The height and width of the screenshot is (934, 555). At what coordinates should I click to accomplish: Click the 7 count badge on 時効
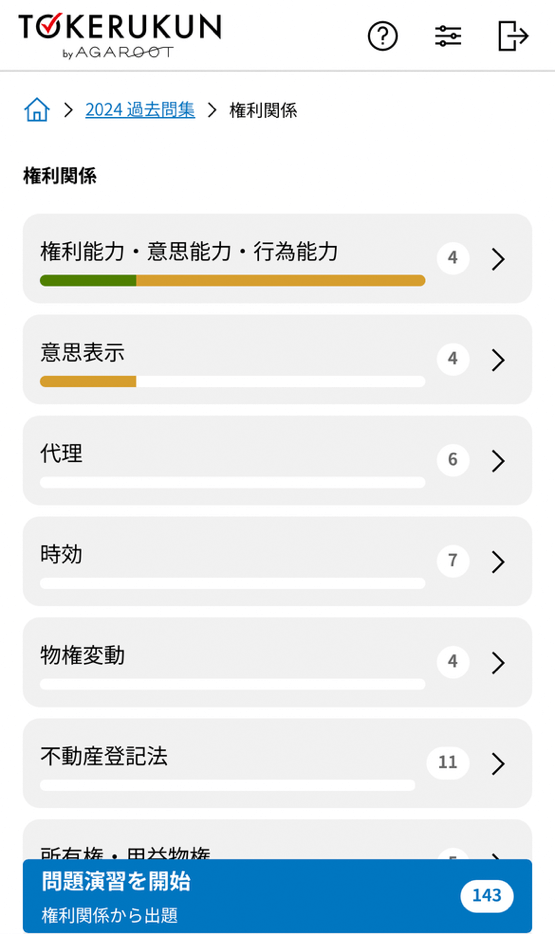click(x=453, y=560)
